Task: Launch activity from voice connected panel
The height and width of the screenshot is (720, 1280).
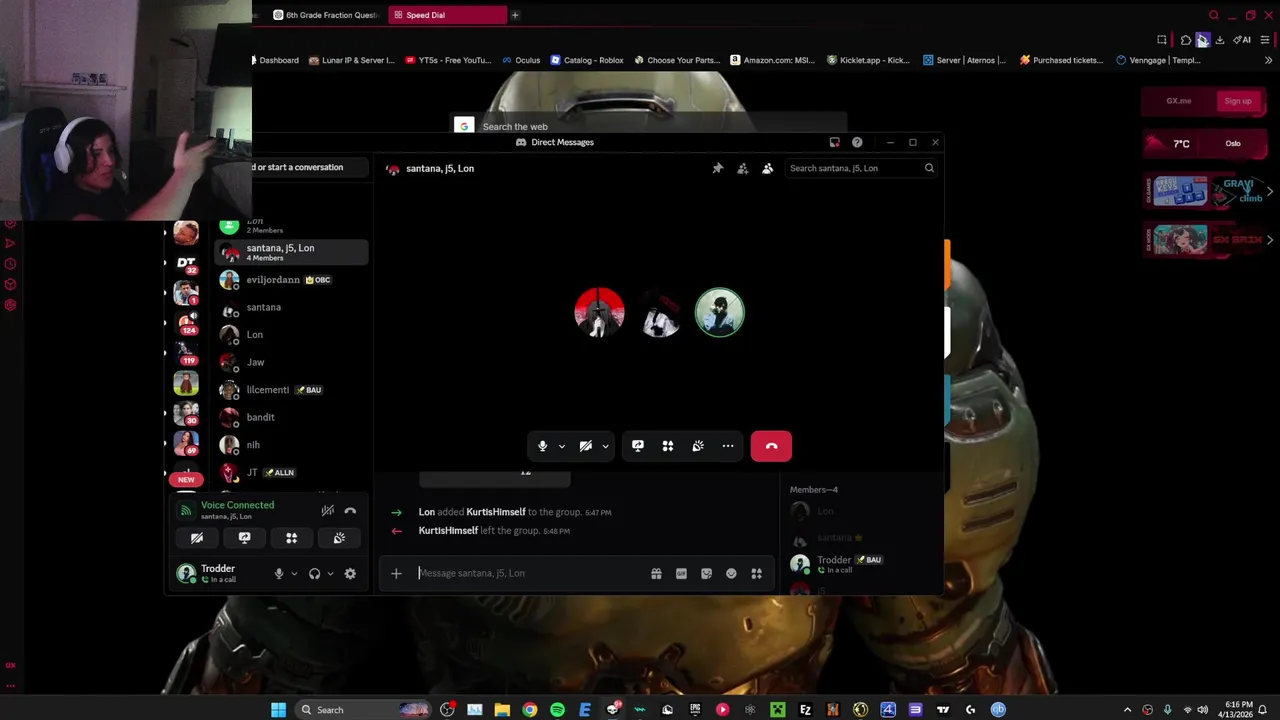Action: [x=292, y=538]
